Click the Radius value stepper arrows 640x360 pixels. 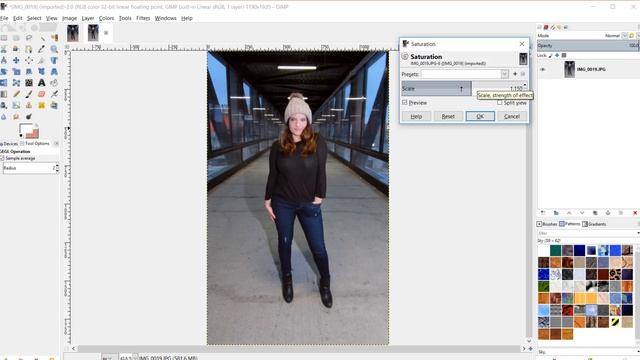(x=57, y=168)
